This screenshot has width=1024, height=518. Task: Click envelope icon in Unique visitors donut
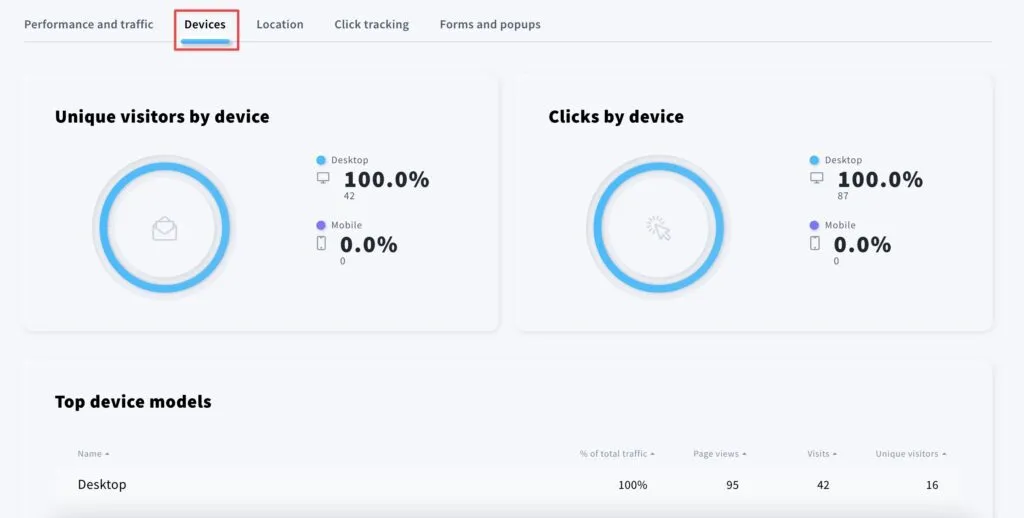click(165, 229)
